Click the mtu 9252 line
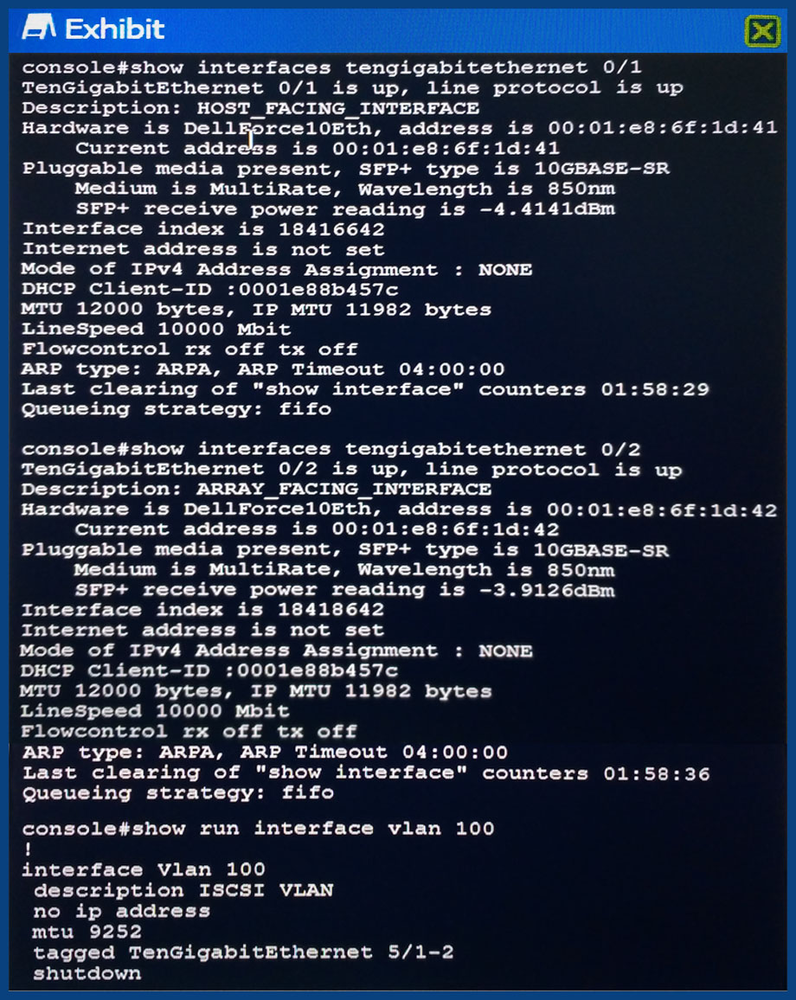The image size is (796, 1000). click(x=87, y=932)
